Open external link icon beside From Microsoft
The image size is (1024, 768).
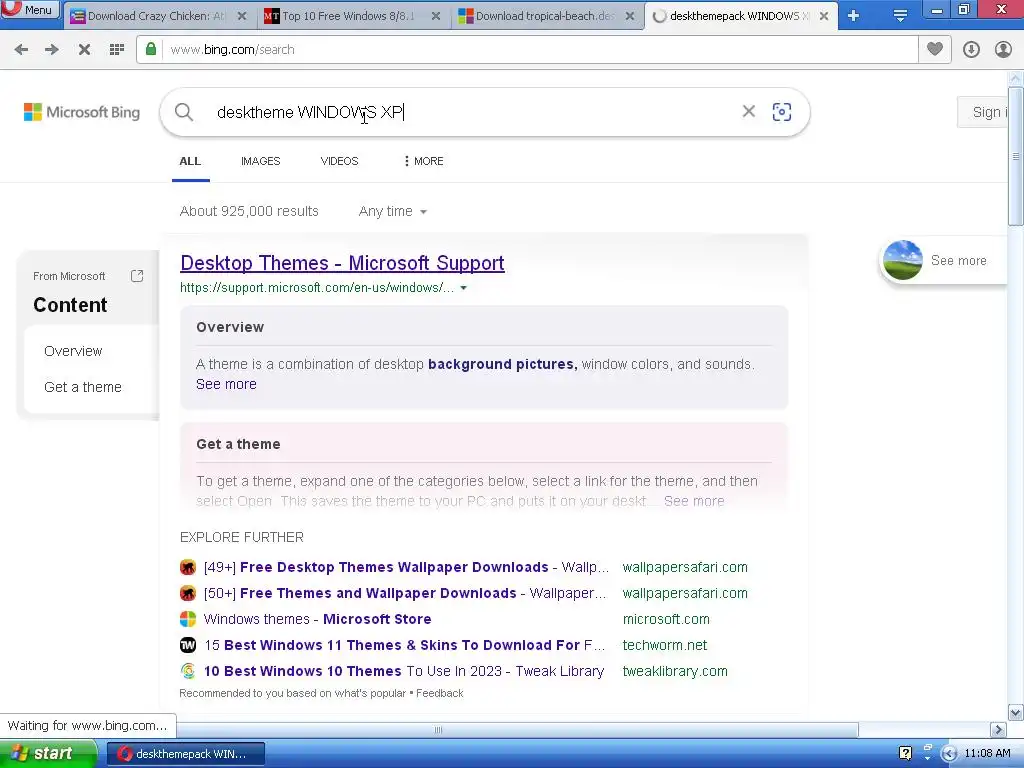(x=137, y=276)
